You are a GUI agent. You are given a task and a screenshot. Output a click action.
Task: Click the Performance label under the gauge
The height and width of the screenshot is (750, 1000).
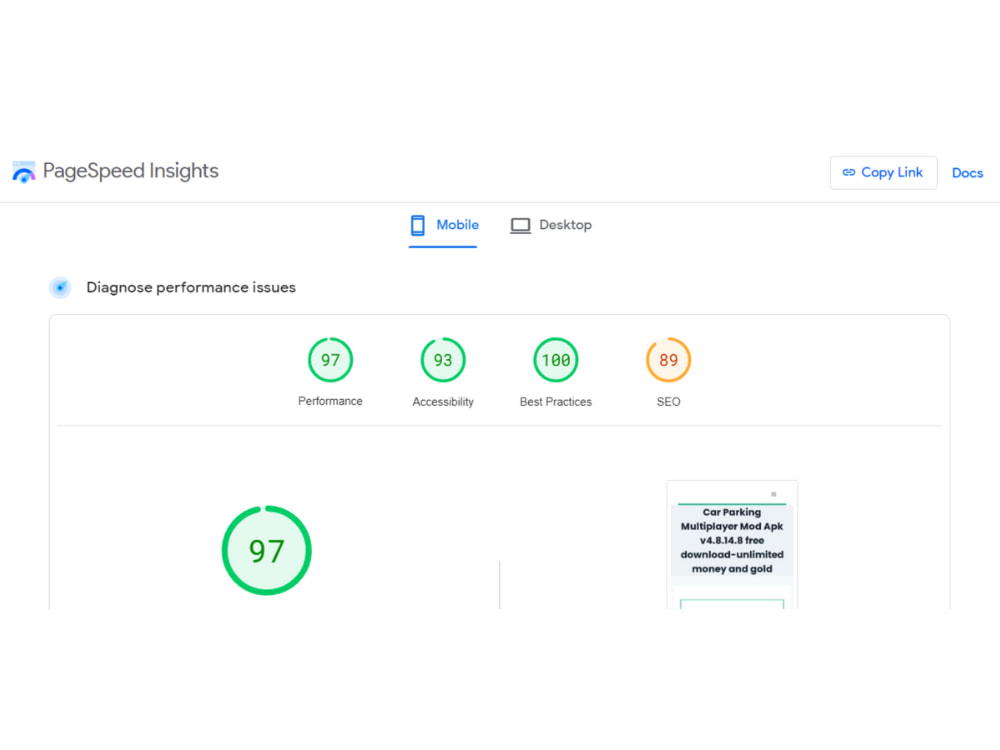point(330,401)
